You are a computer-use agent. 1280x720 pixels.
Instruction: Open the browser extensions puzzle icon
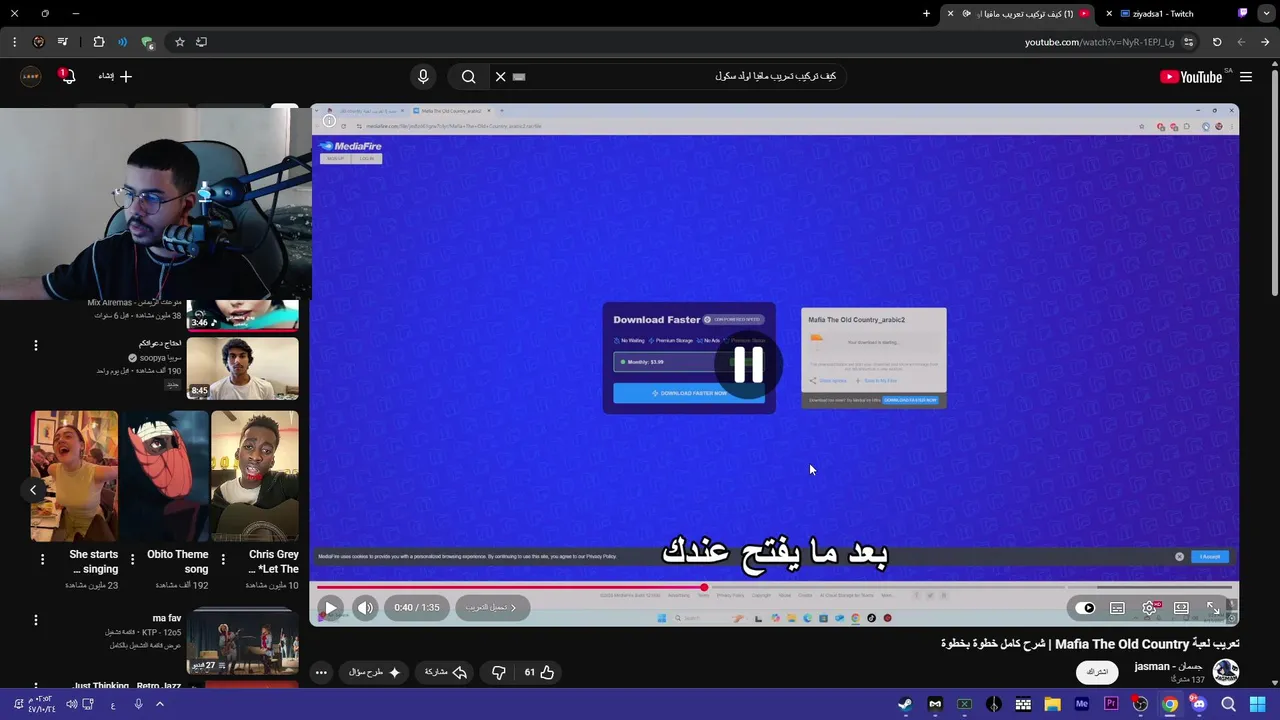tap(98, 42)
